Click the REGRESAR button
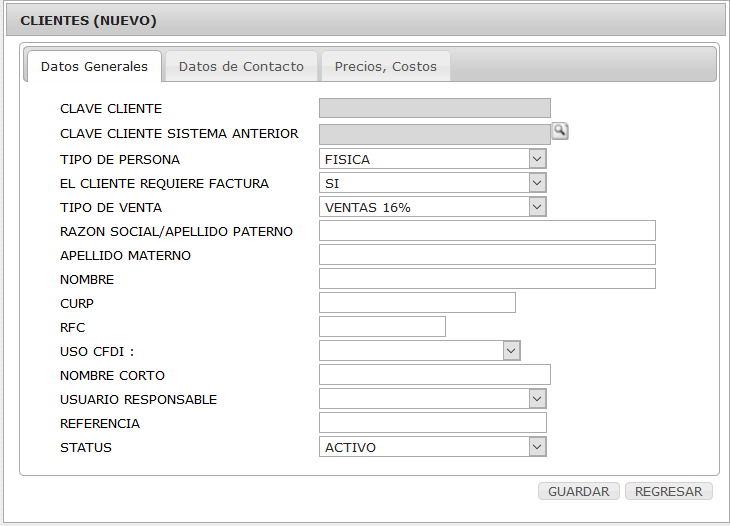 click(x=669, y=492)
